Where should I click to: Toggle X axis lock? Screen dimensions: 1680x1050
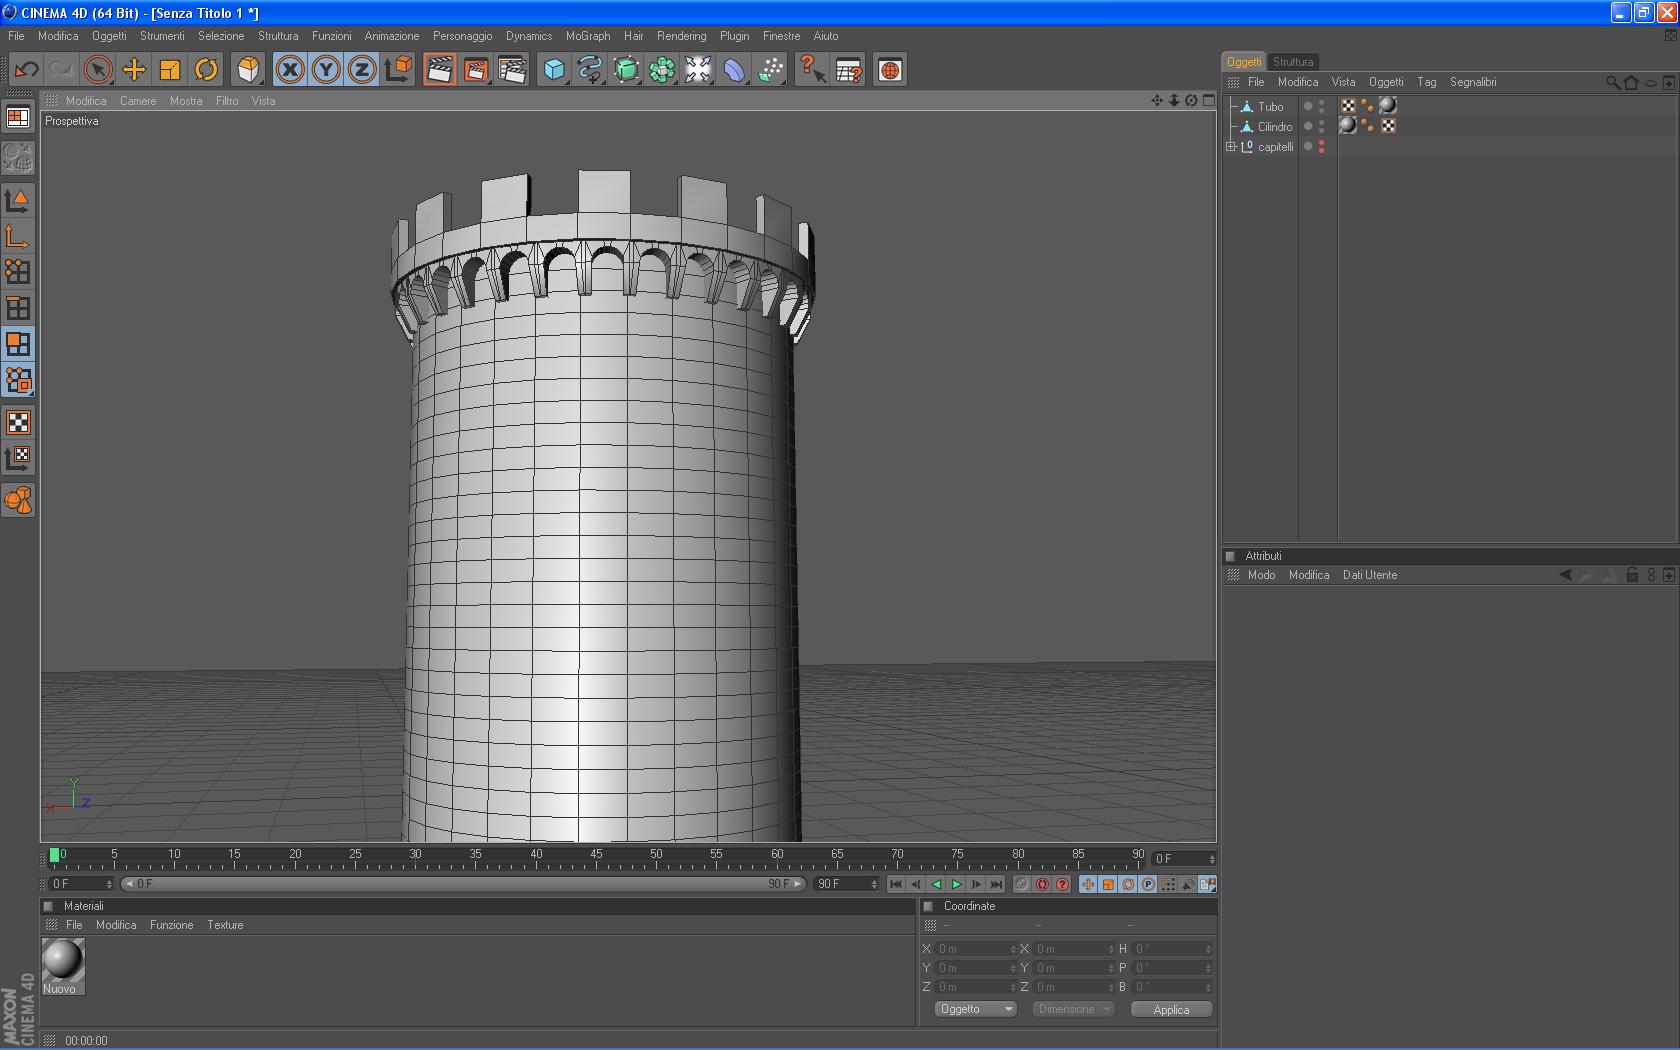(290, 70)
